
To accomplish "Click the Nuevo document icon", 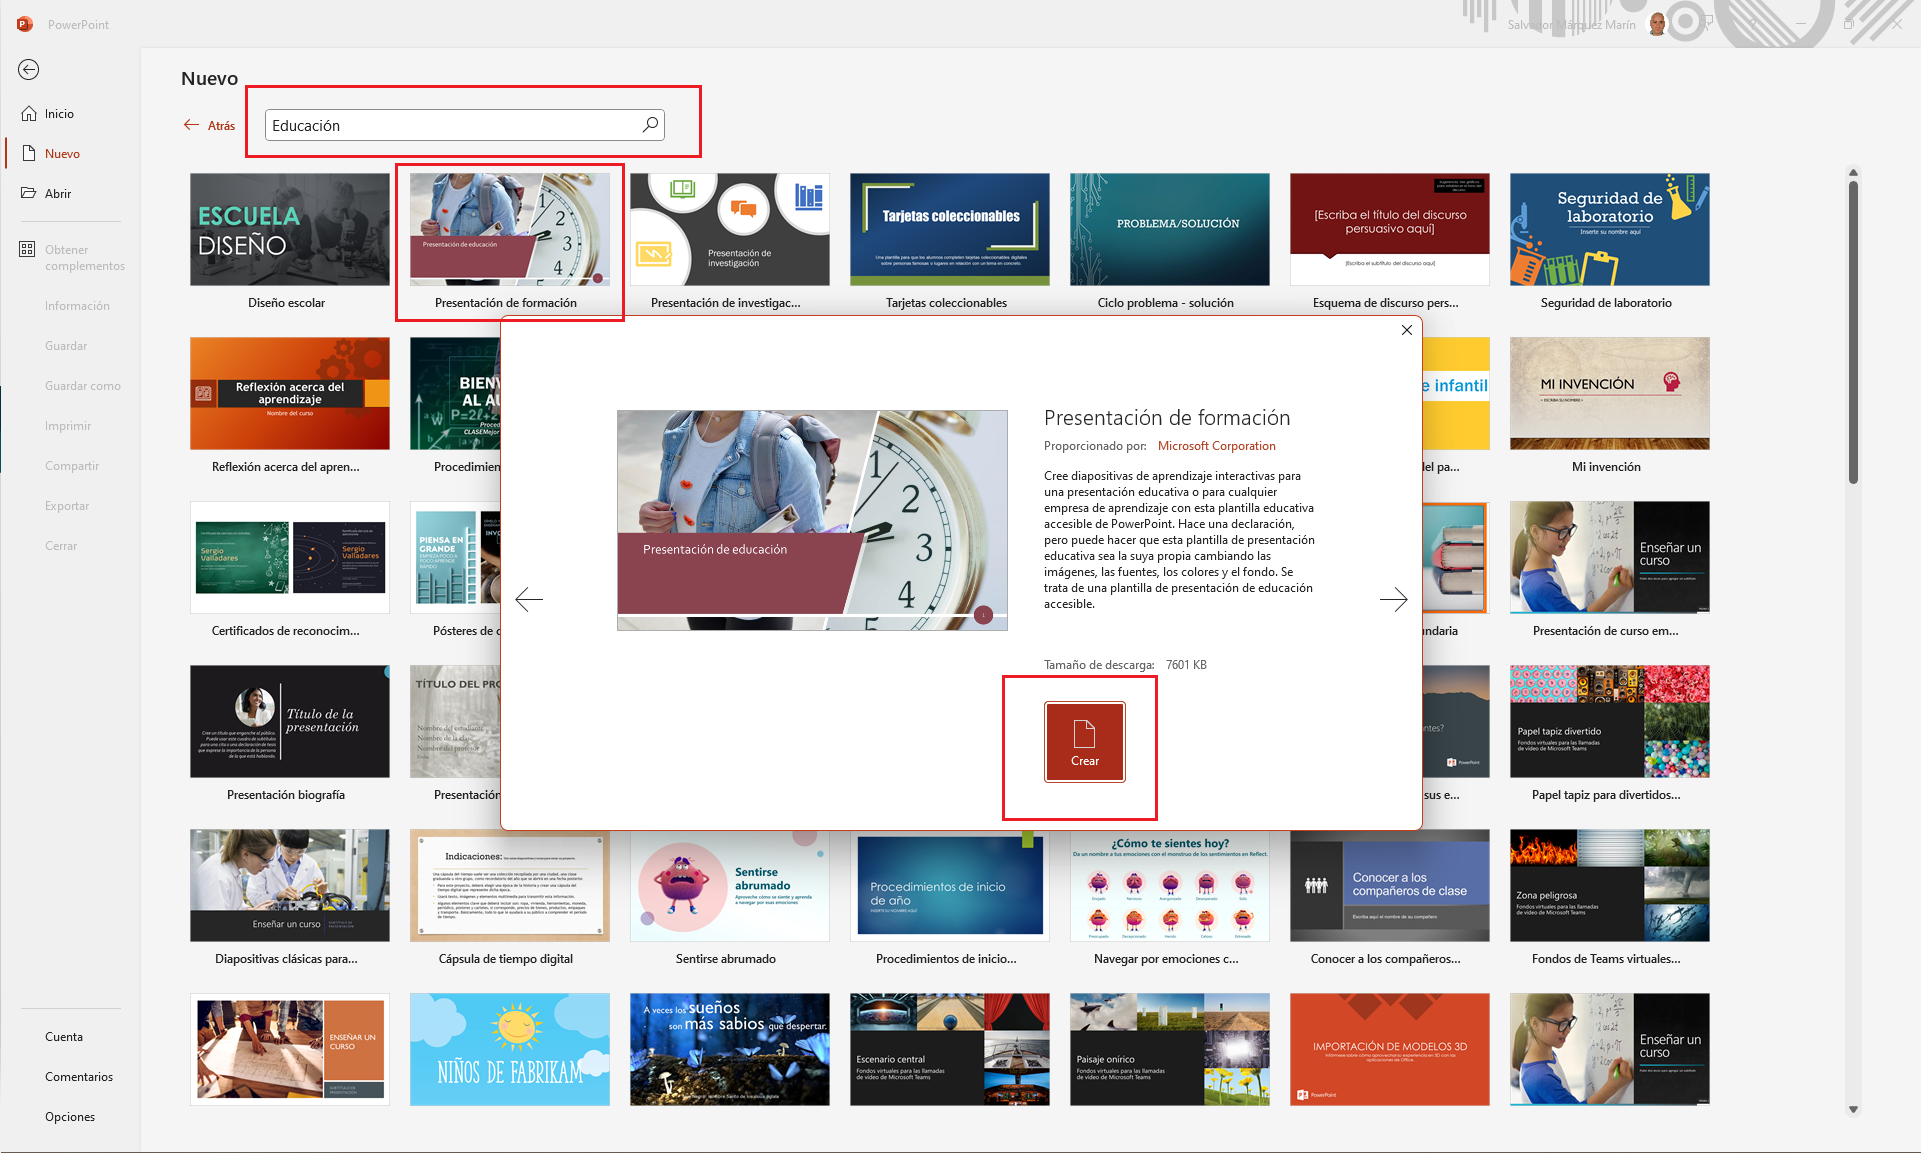I will point(29,154).
